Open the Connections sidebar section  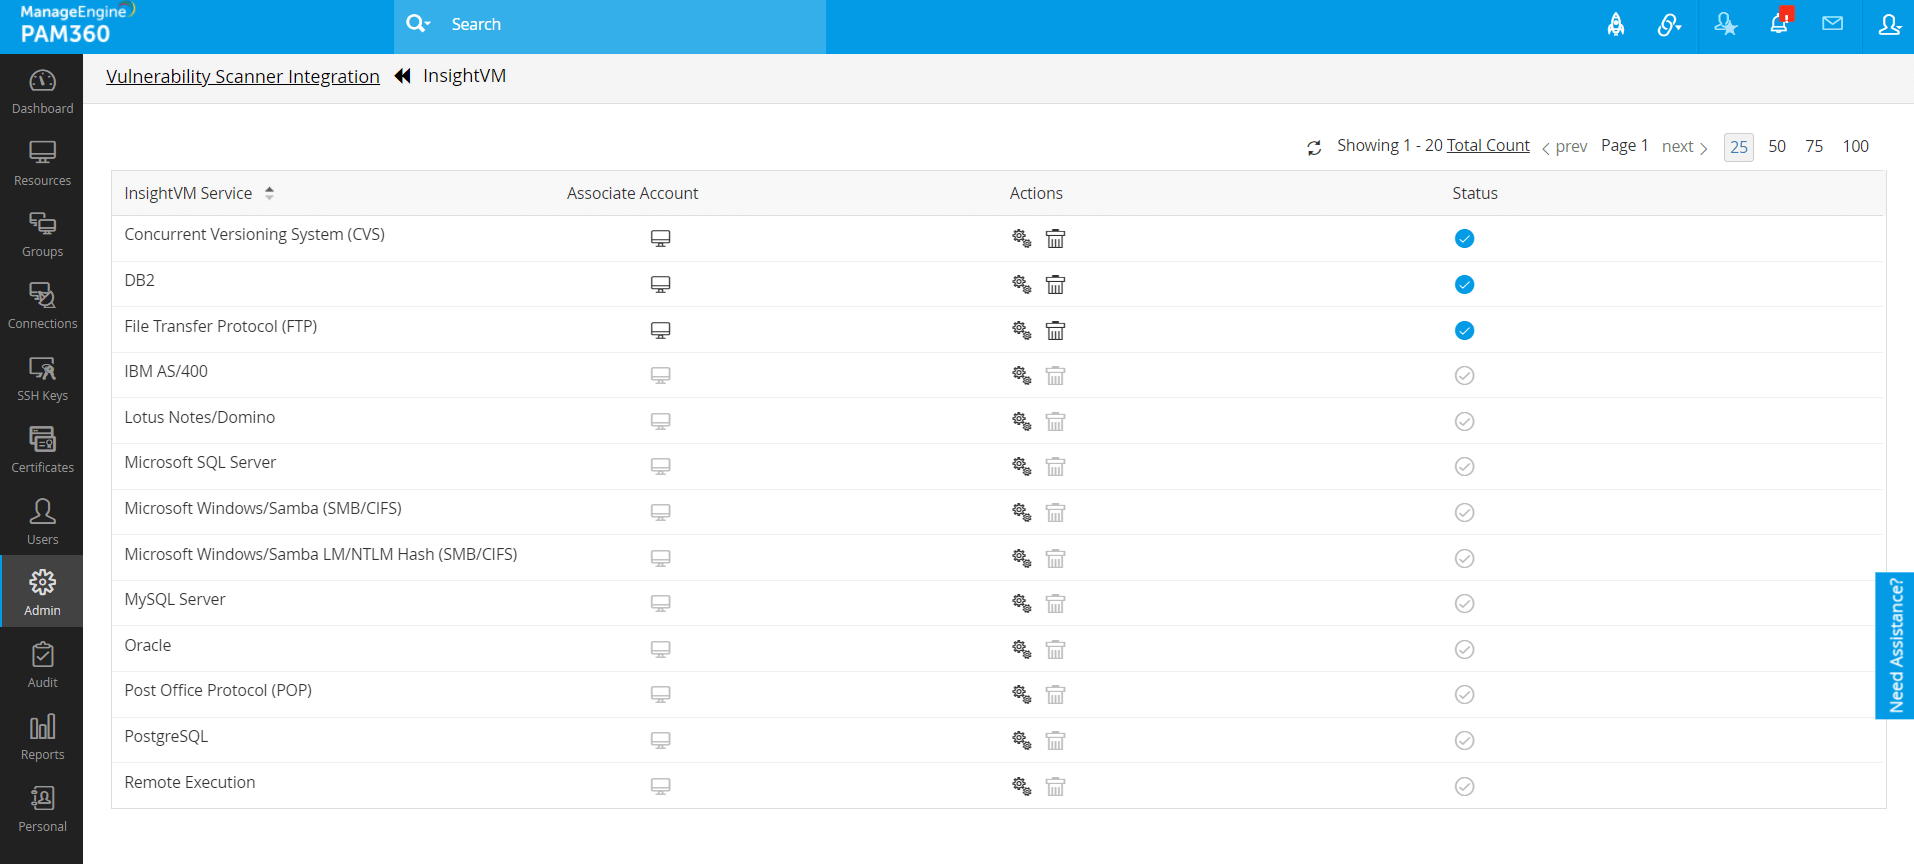tap(42, 306)
